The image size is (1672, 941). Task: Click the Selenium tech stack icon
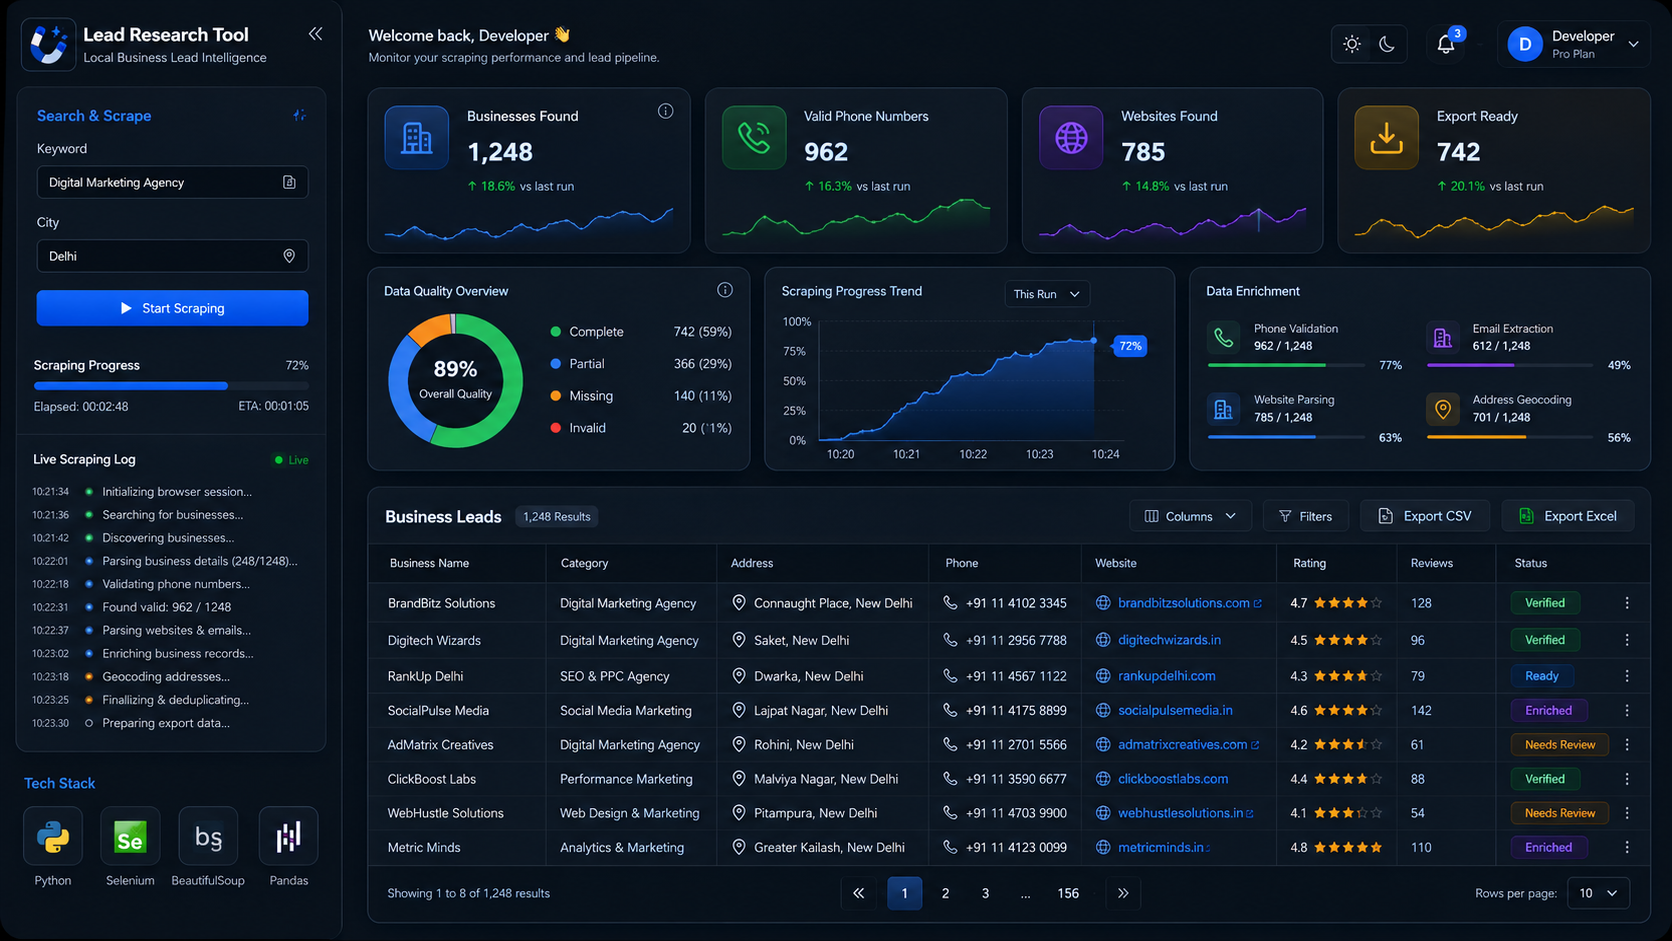pos(130,836)
